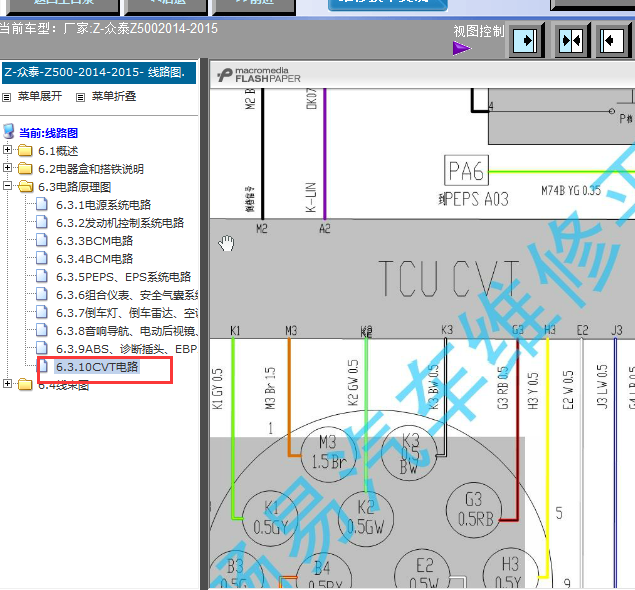
Task: Click the page icon for 6.3.4BCM电路
Action: [42, 258]
